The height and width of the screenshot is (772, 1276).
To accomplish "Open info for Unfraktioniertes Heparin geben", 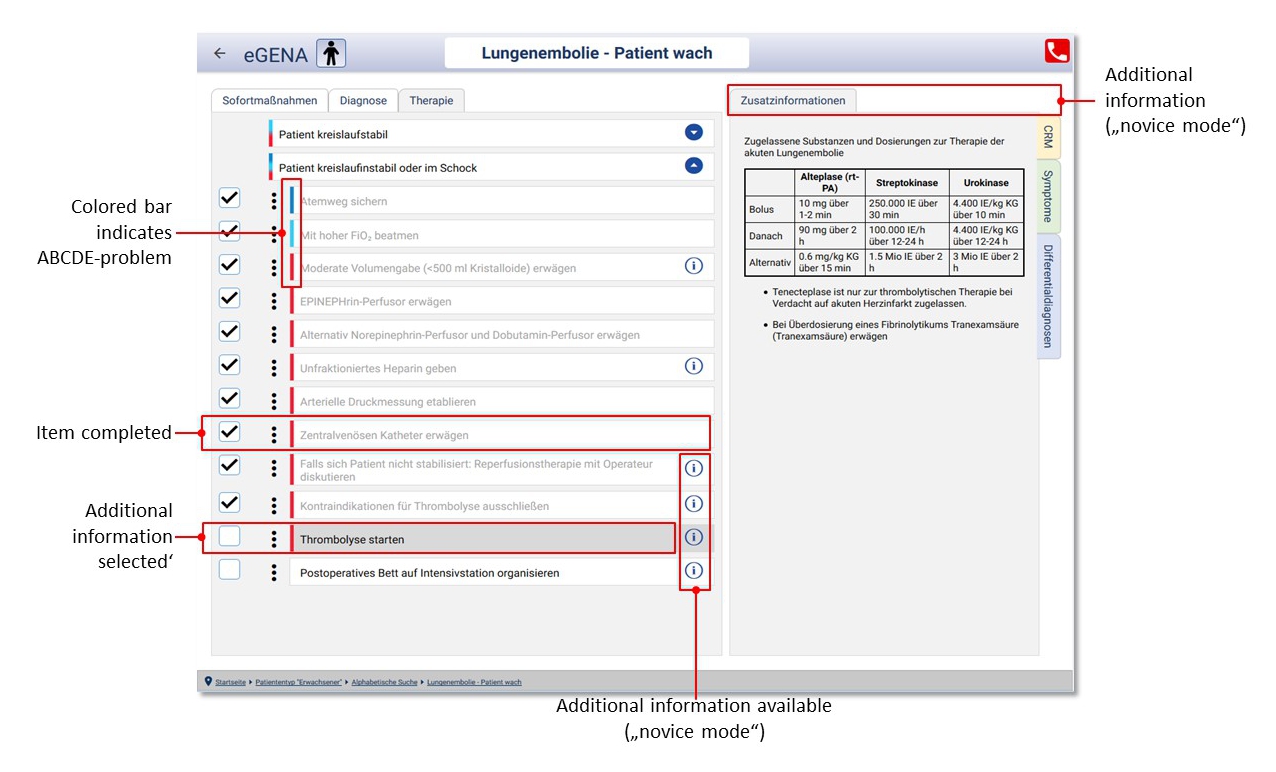I will (693, 366).
